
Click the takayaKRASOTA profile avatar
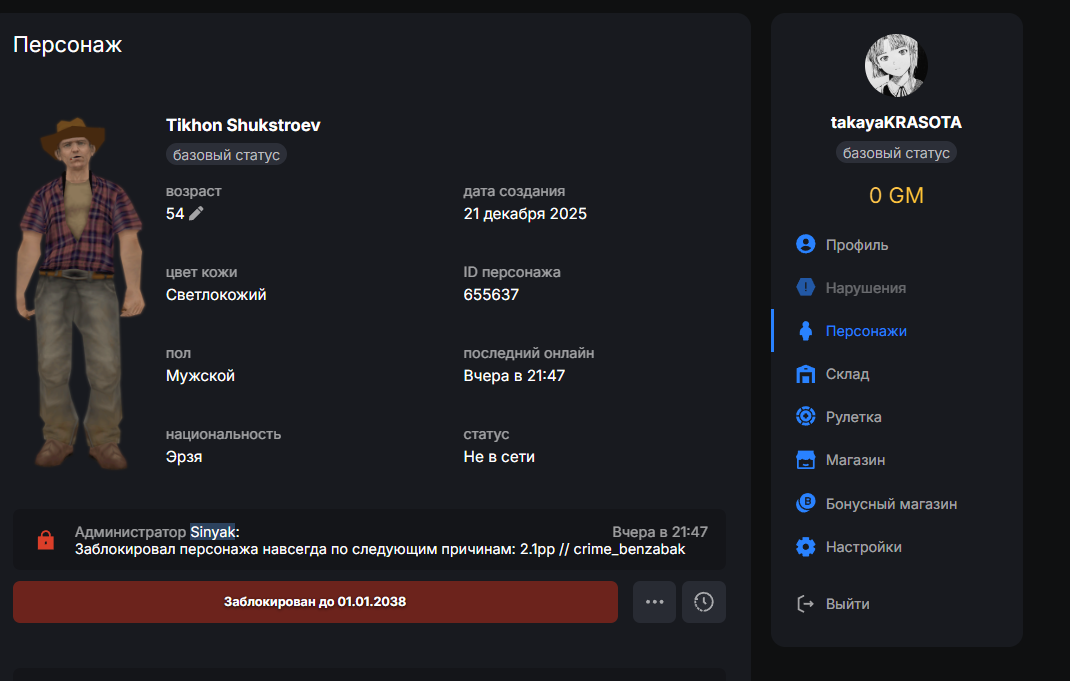tap(896, 66)
